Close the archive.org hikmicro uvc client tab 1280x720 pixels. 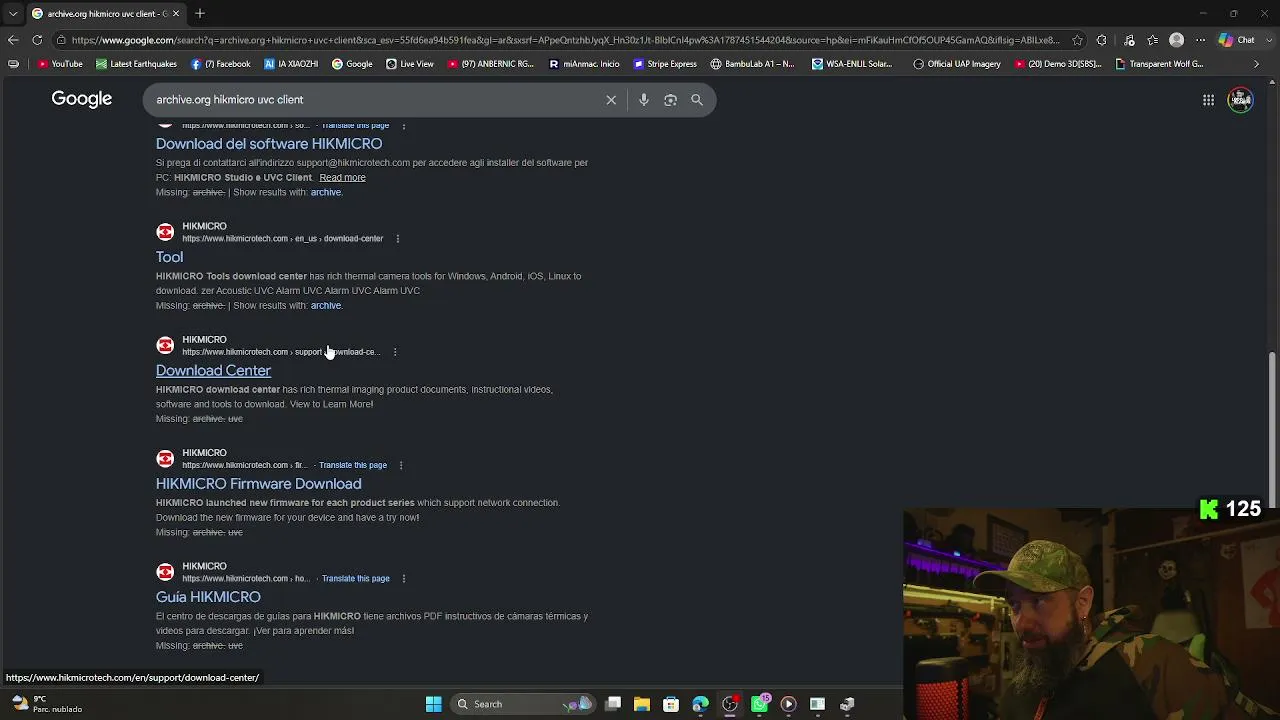176,13
